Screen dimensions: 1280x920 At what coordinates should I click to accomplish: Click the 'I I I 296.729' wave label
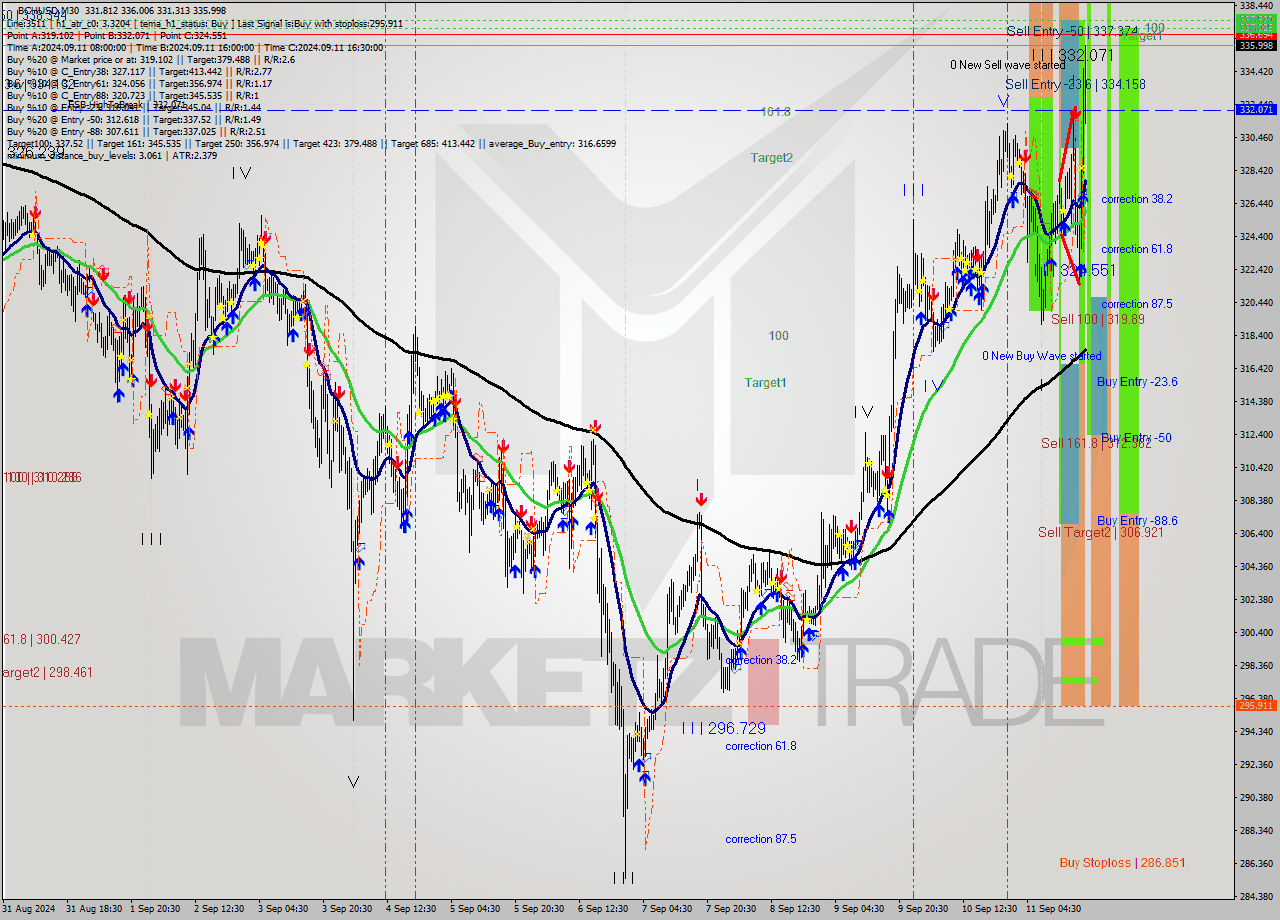(724, 729)
